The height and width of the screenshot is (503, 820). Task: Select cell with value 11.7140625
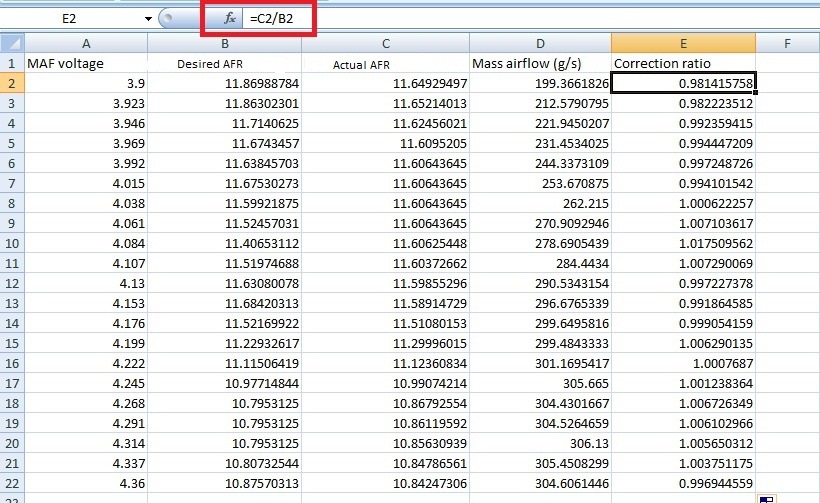[x=224, y=123]
